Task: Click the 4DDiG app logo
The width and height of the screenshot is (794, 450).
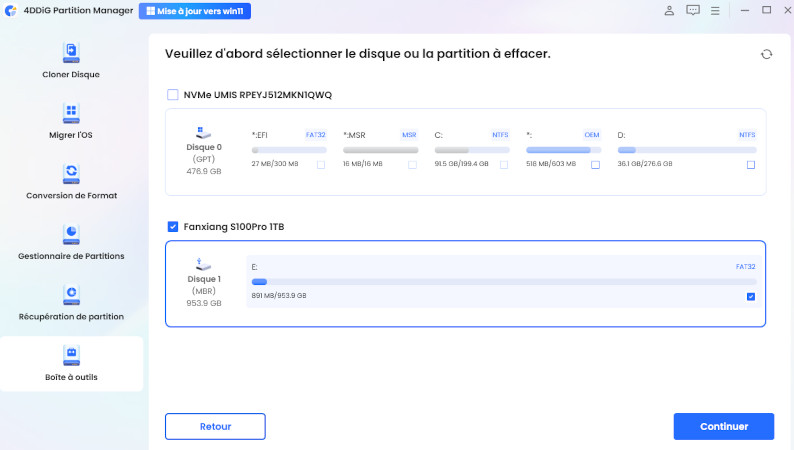Action: click(x=11, y=11)
